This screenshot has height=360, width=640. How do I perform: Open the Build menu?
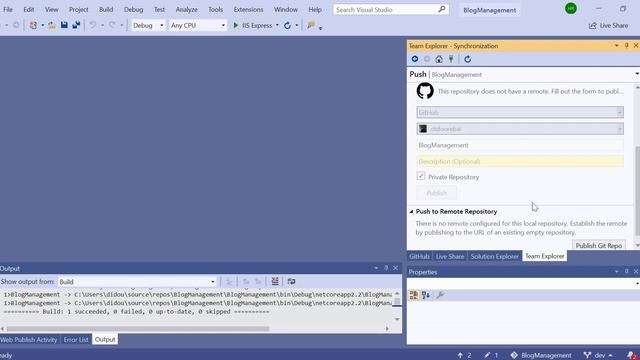106,9
